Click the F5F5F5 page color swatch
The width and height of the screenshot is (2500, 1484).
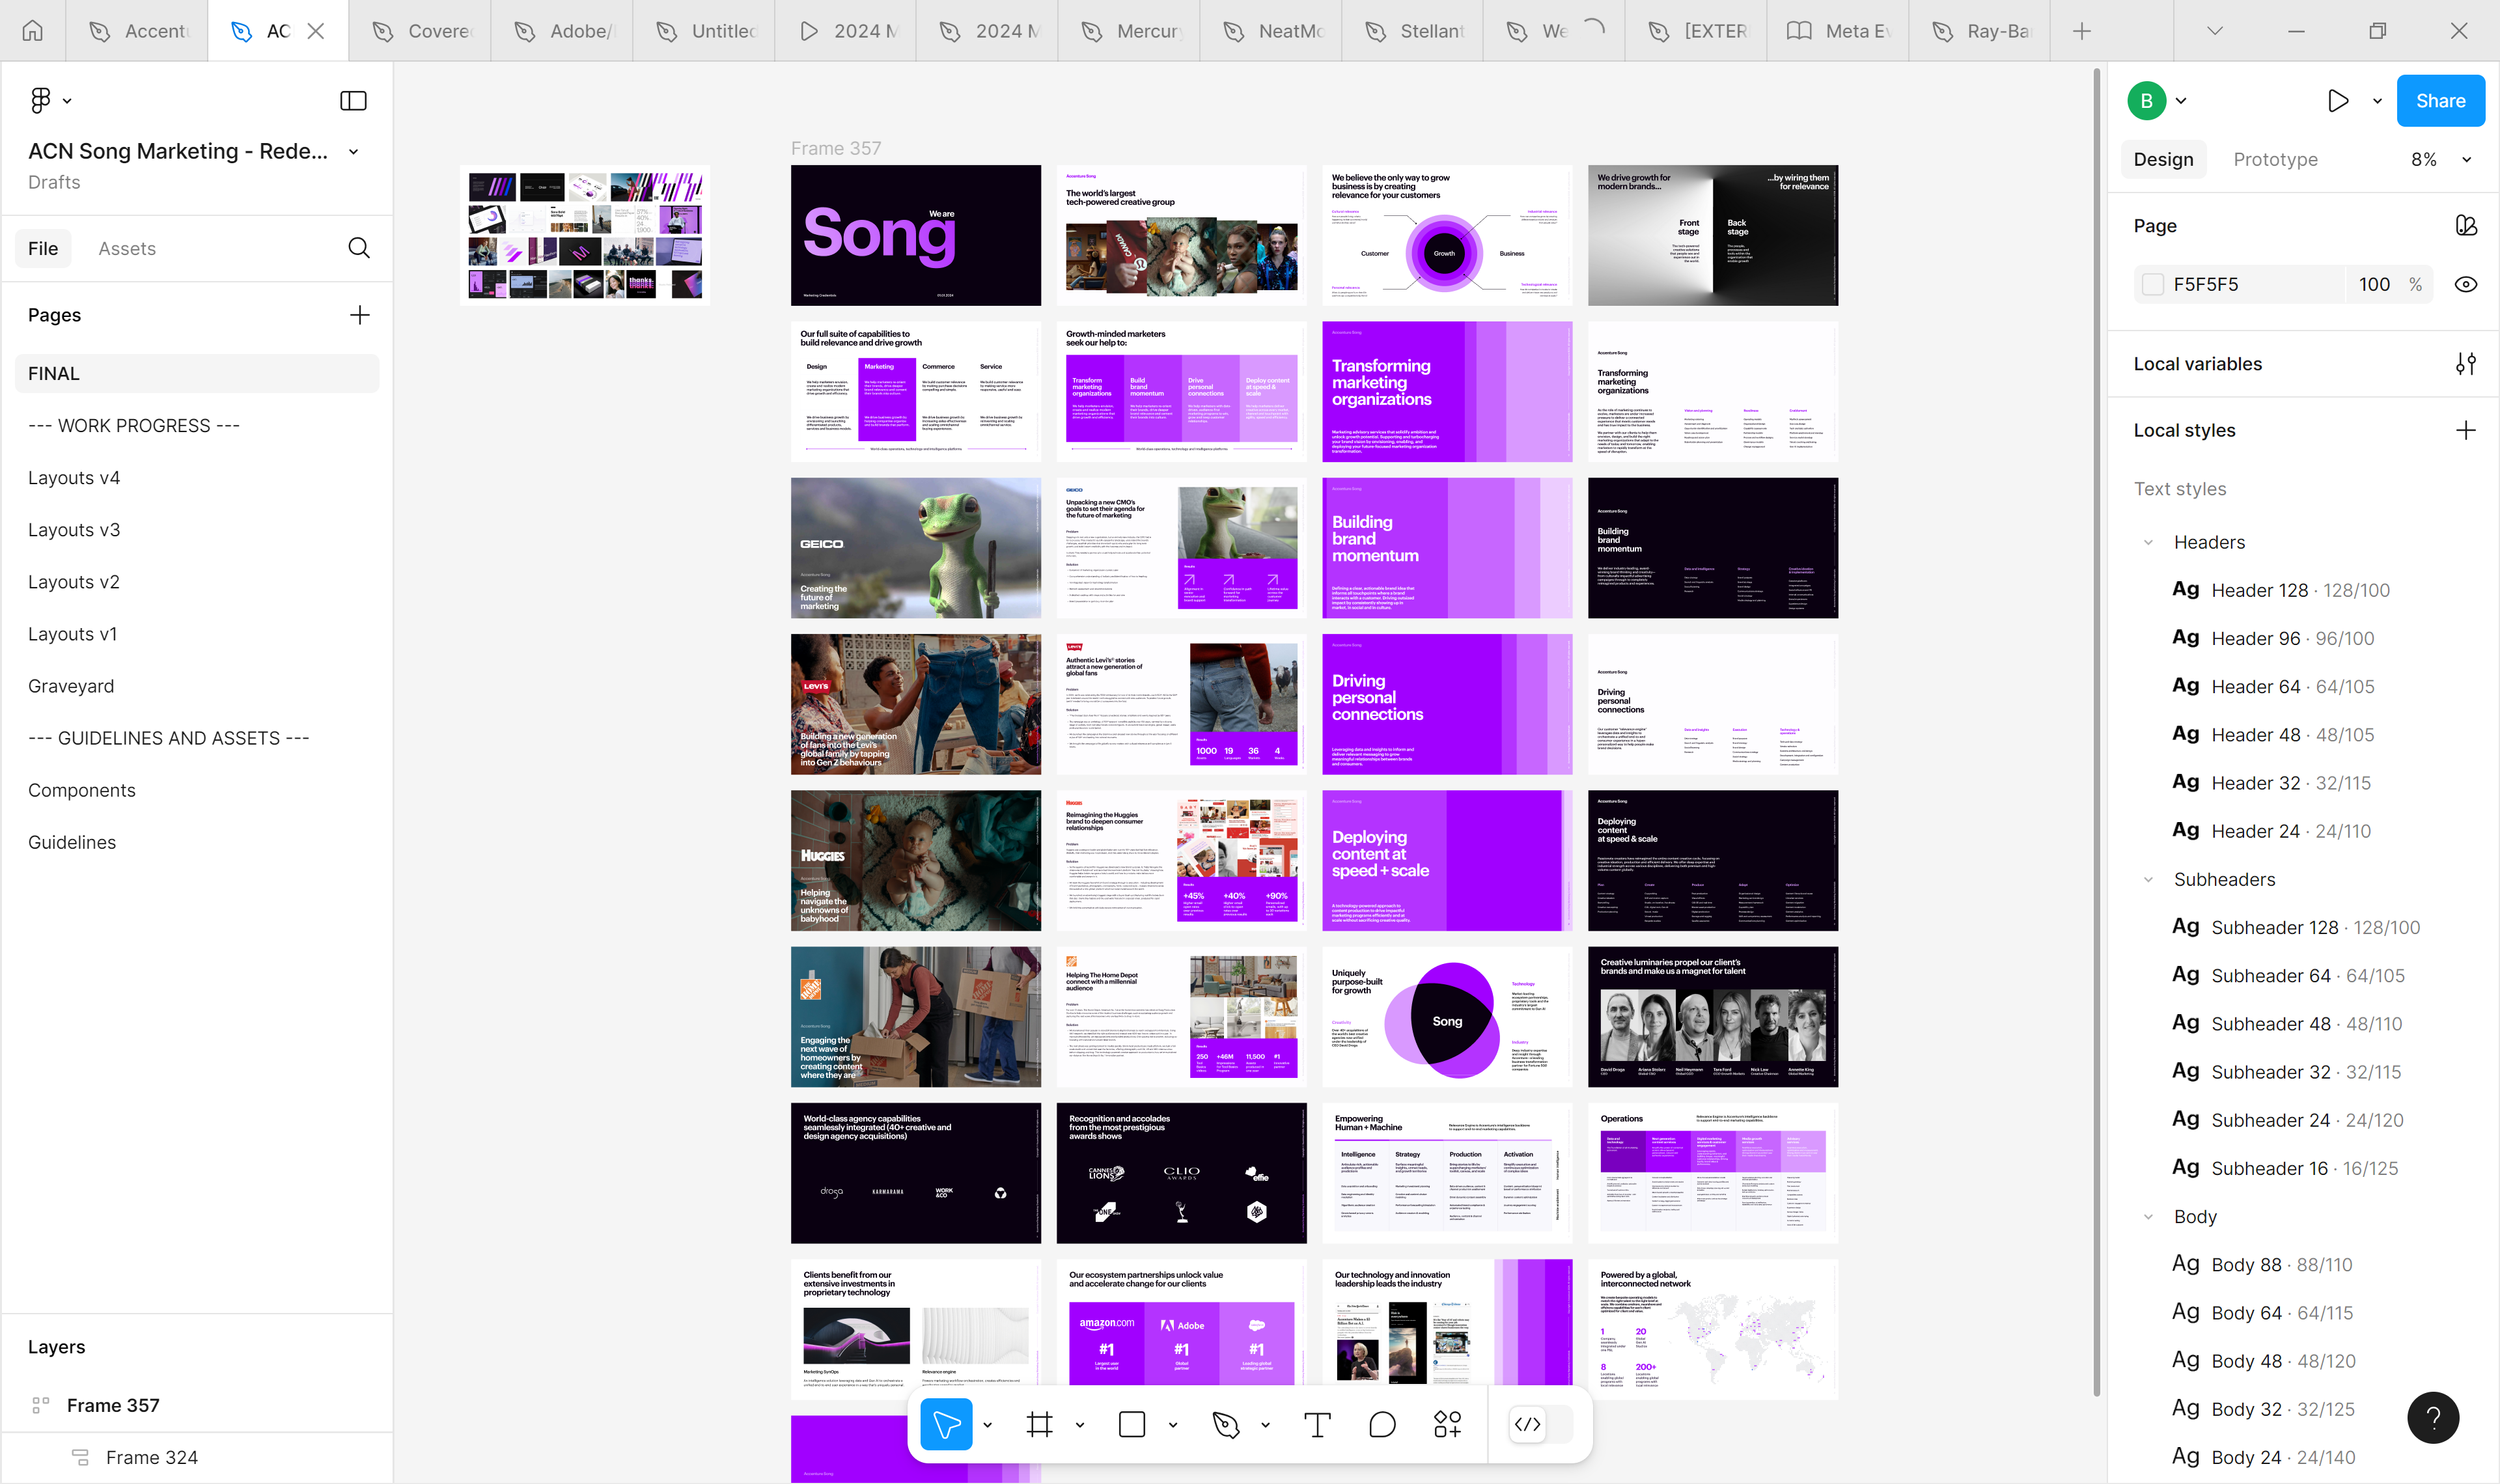pos(2153,284)
